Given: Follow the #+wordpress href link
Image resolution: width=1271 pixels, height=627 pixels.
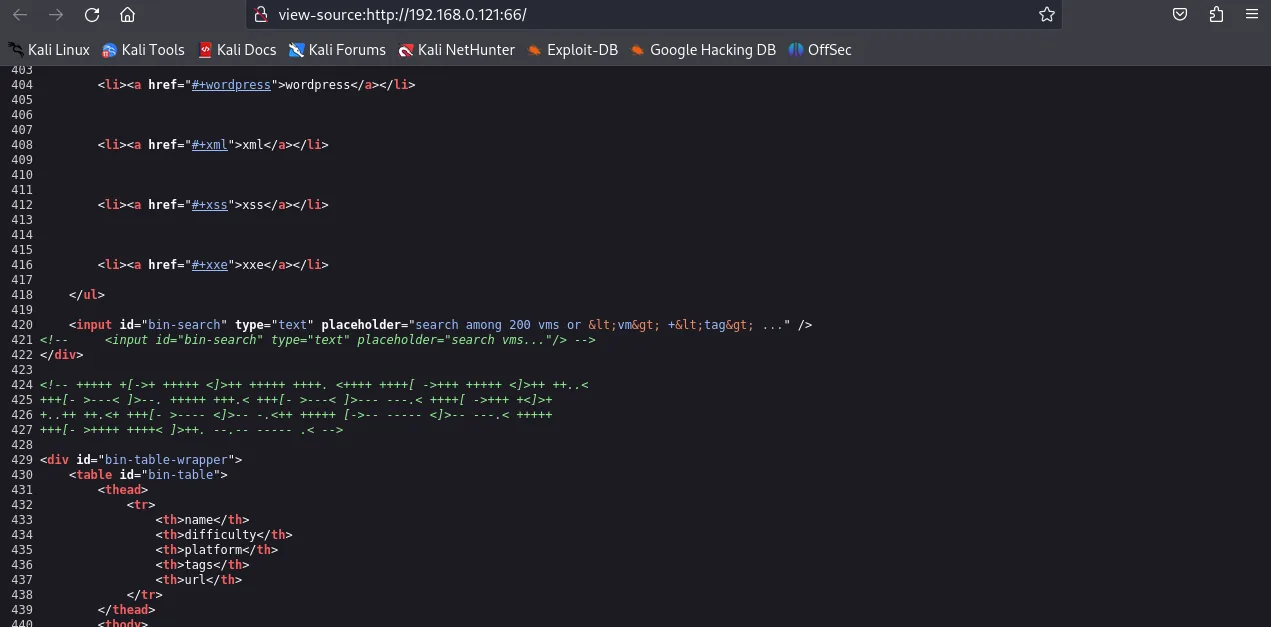Looking at the screenshot, I should coord(231,85).
